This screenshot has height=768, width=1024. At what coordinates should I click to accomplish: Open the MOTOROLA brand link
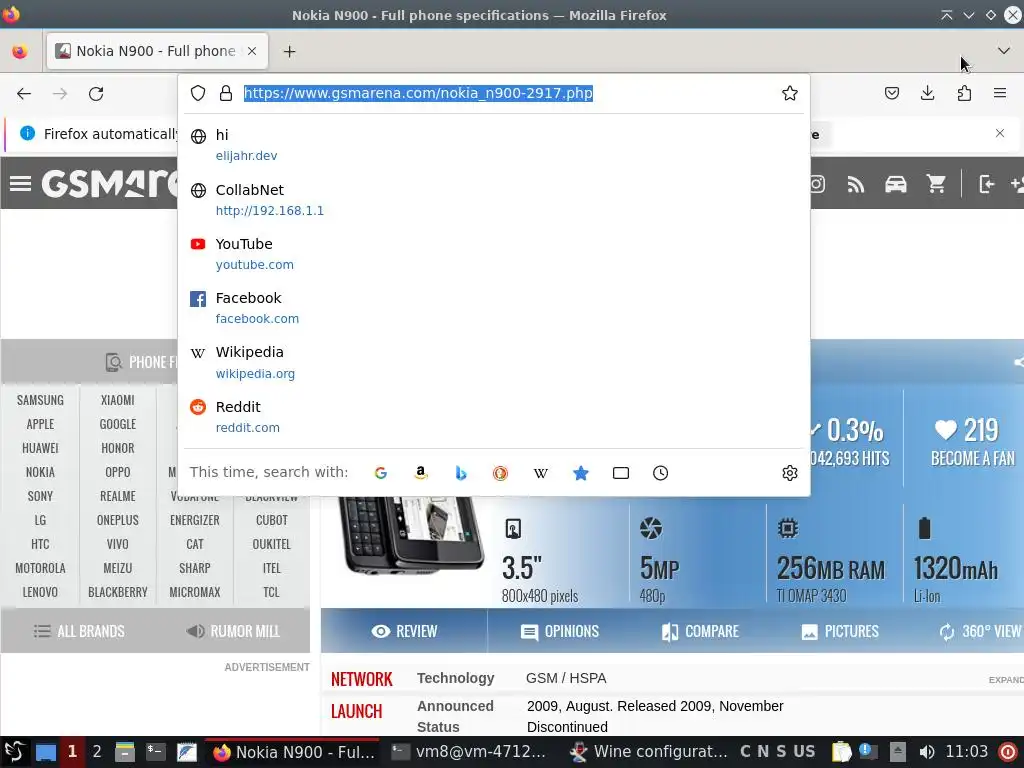click(40, 568)
